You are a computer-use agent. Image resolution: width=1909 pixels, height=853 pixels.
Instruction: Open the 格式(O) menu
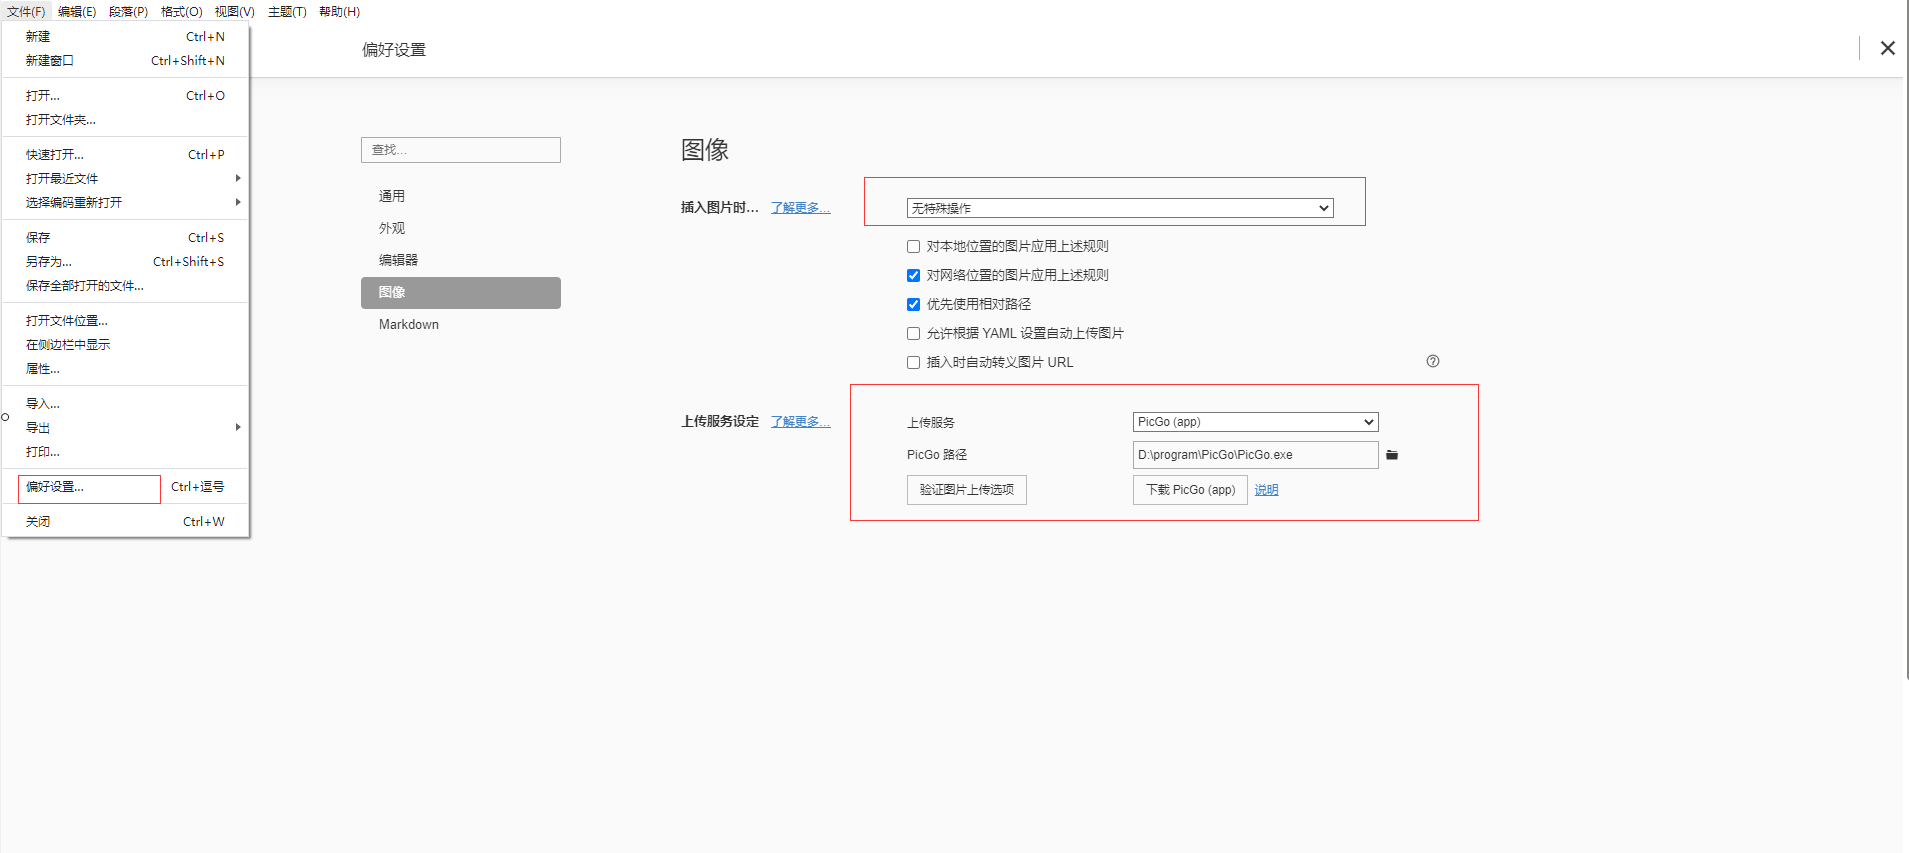pyautogui.click(x=181, y=12)
